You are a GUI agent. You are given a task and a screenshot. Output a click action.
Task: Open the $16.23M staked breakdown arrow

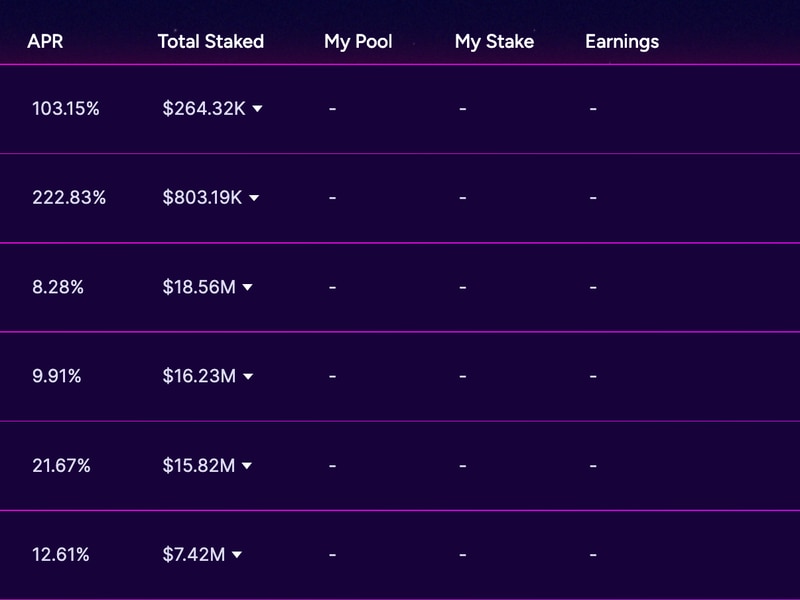pyautogui.click(x=248, y=377)
